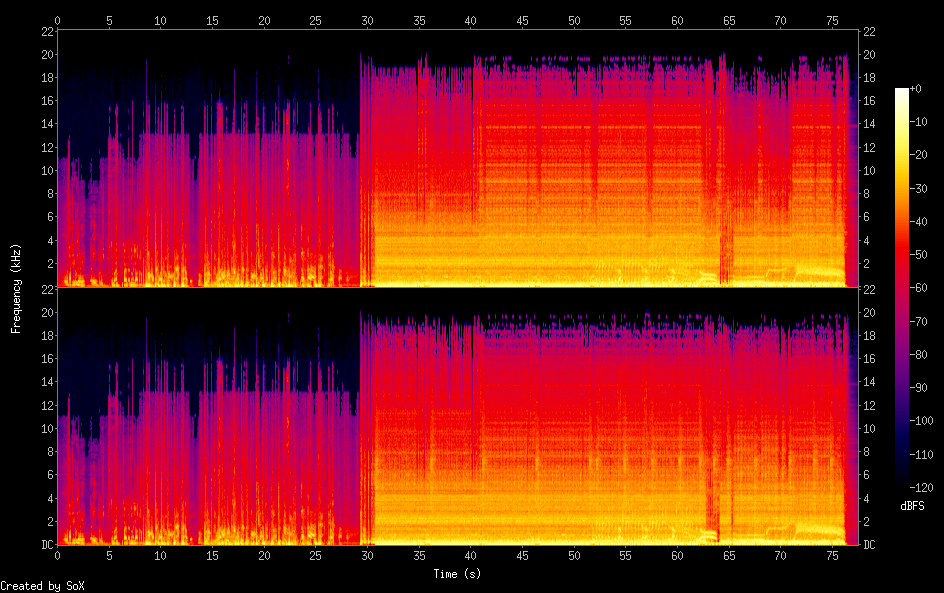Select the "Frequency (kHz)" vertical axis title
This screenshot has height=593, width=944.
pos(16,288)
